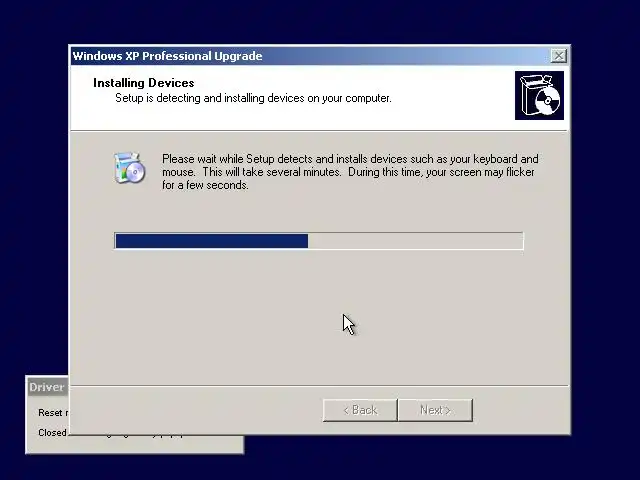Click the 'Please wait while Setup detects' paragraph

click(350, 172)
